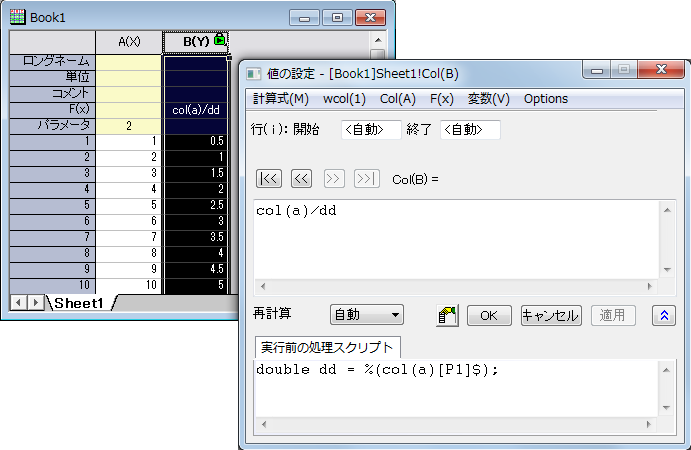Click cell value 10 in column A
The height and width of the screenshot is (450, 691).
coord(129,285)
